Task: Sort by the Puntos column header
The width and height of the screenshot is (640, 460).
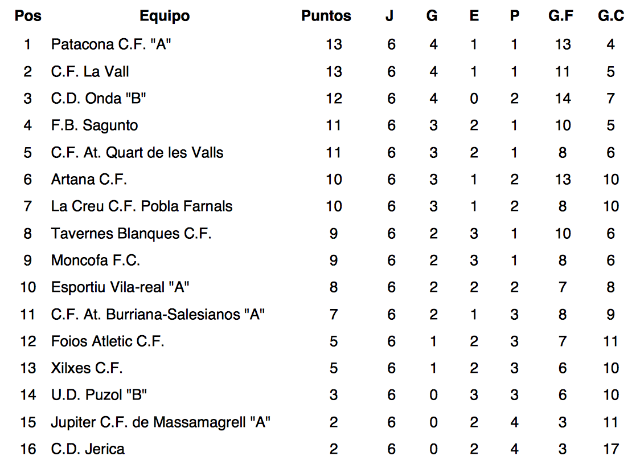Action: point(326,16)
